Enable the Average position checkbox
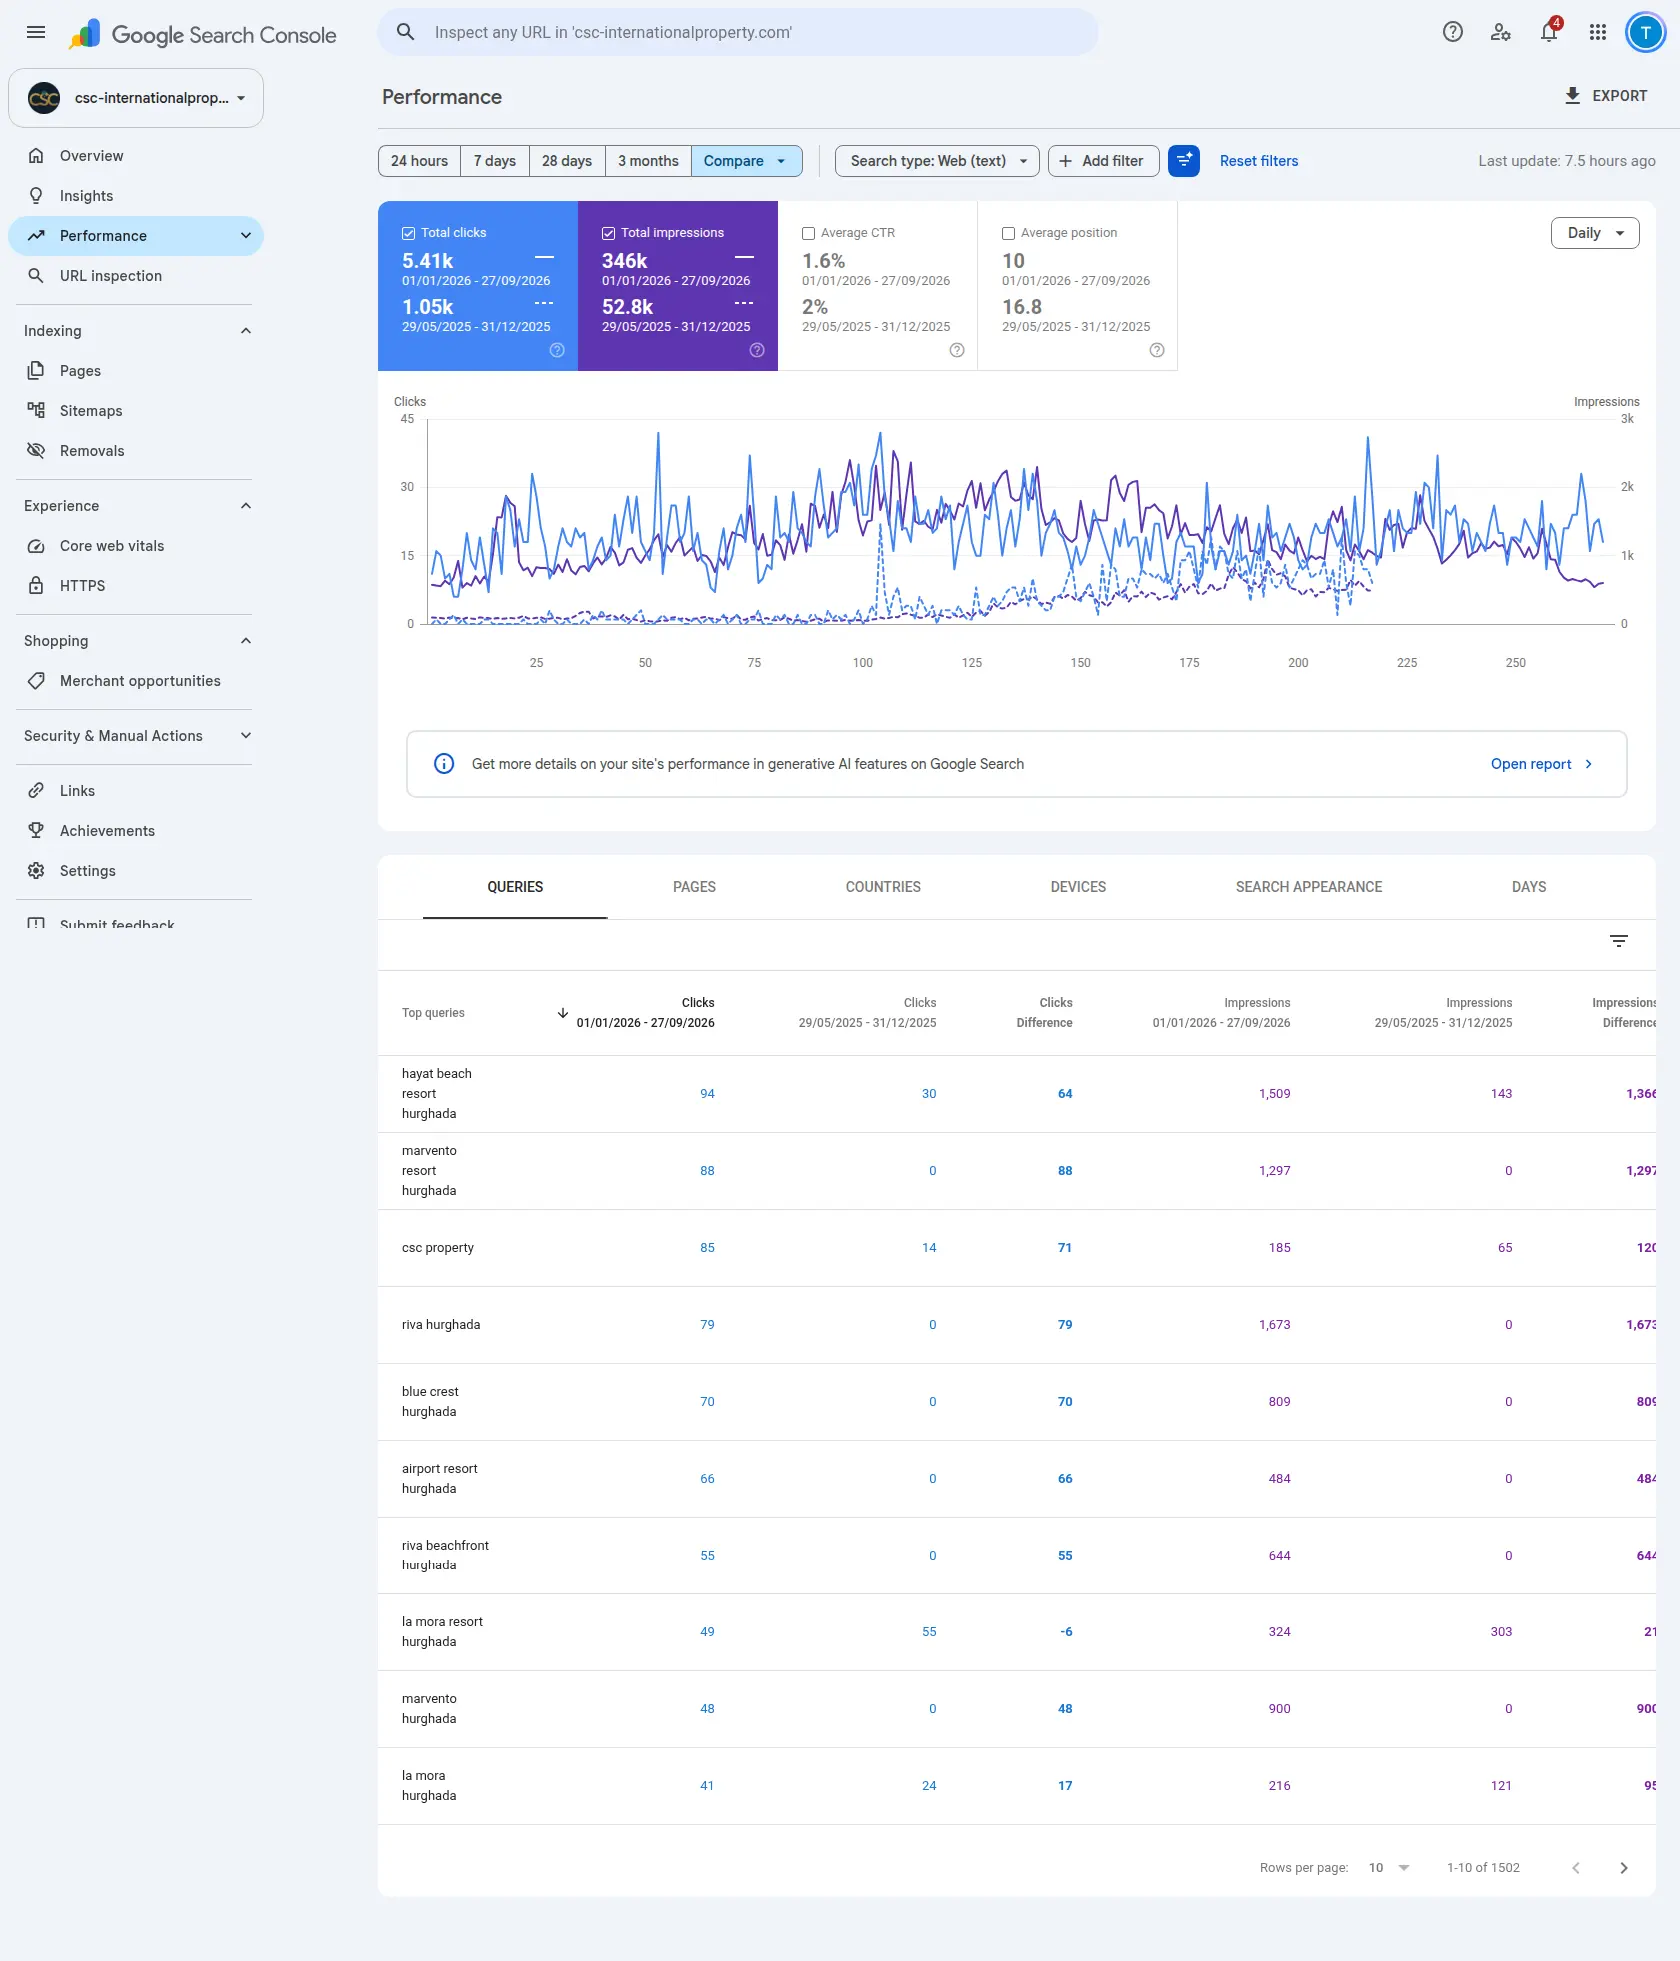This screenshot has height=1961, width=1680. tap(1008, 233)
